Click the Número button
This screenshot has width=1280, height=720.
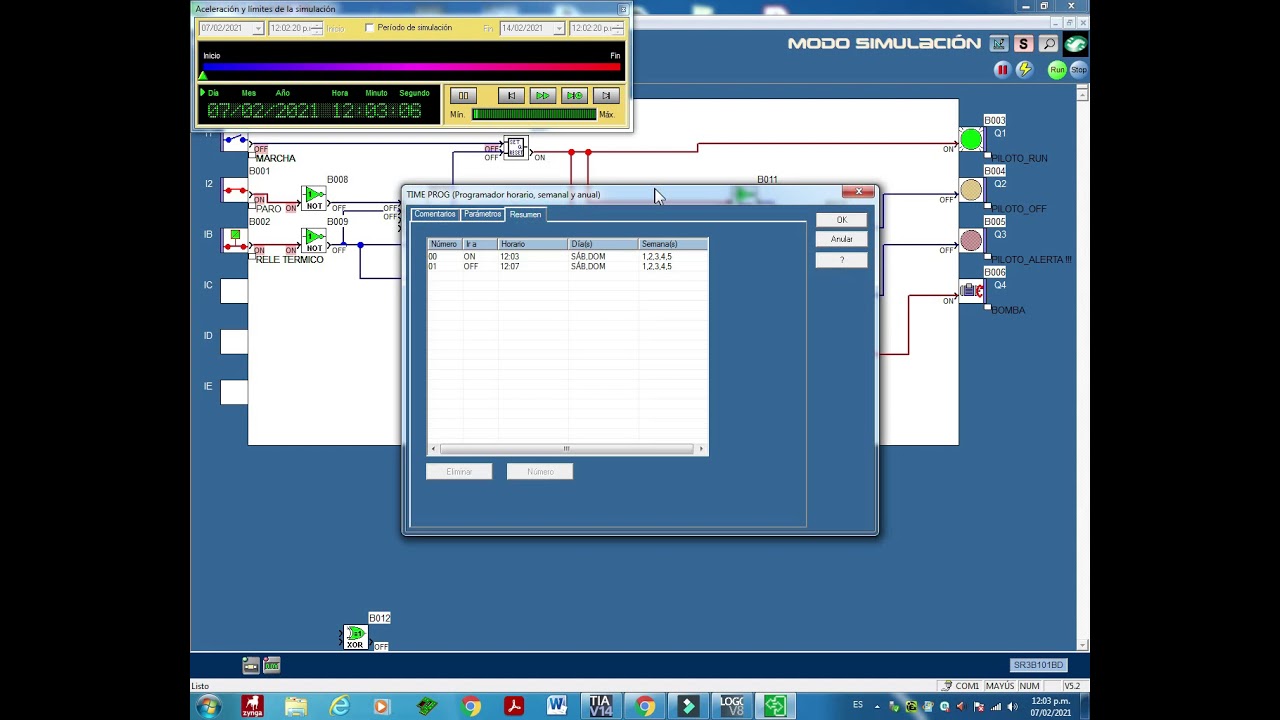[x=540, y=471]
